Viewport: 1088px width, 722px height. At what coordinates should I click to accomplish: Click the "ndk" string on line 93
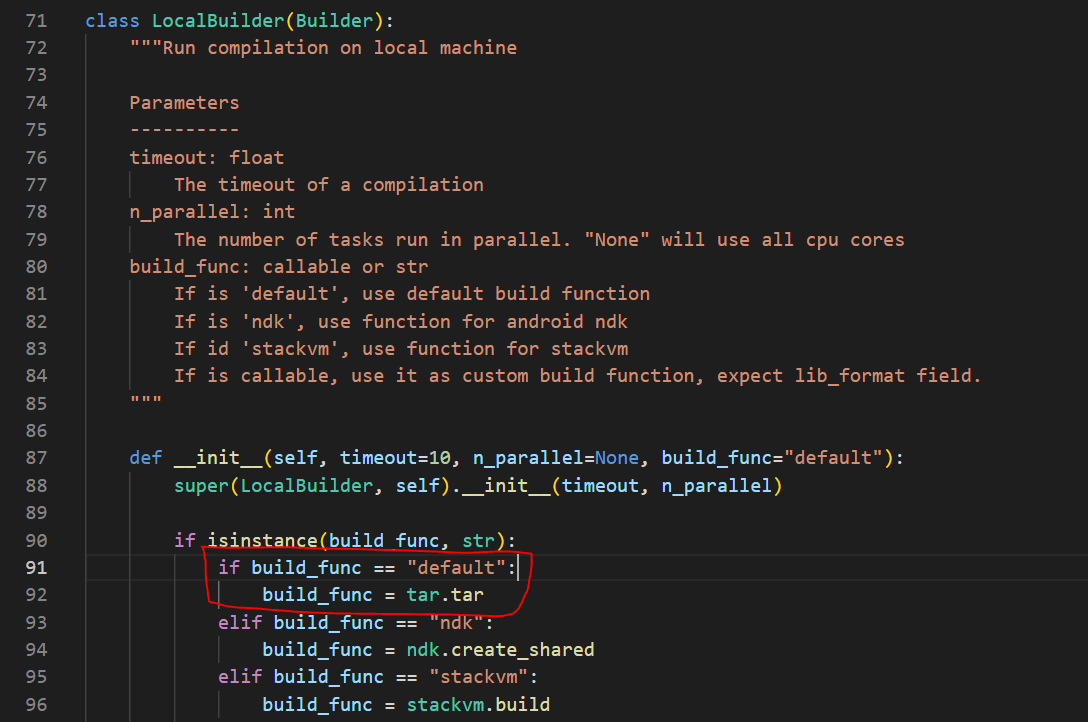coord(457,622)
